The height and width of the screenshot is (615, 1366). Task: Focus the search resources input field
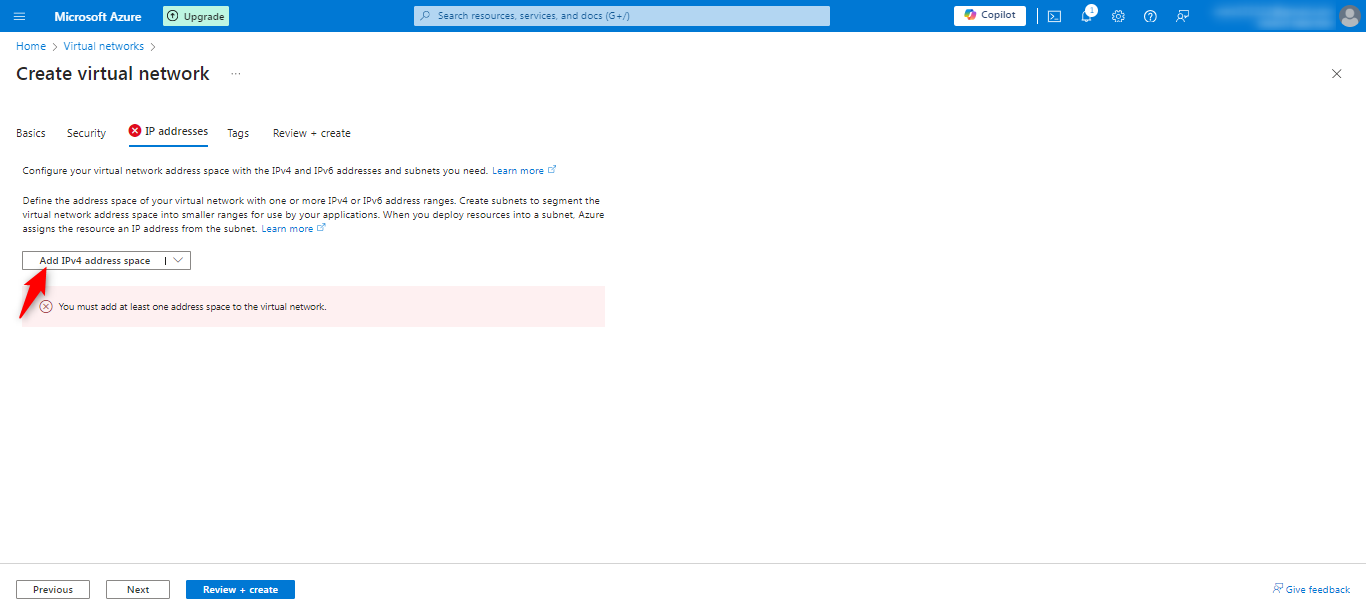[622, 16]
